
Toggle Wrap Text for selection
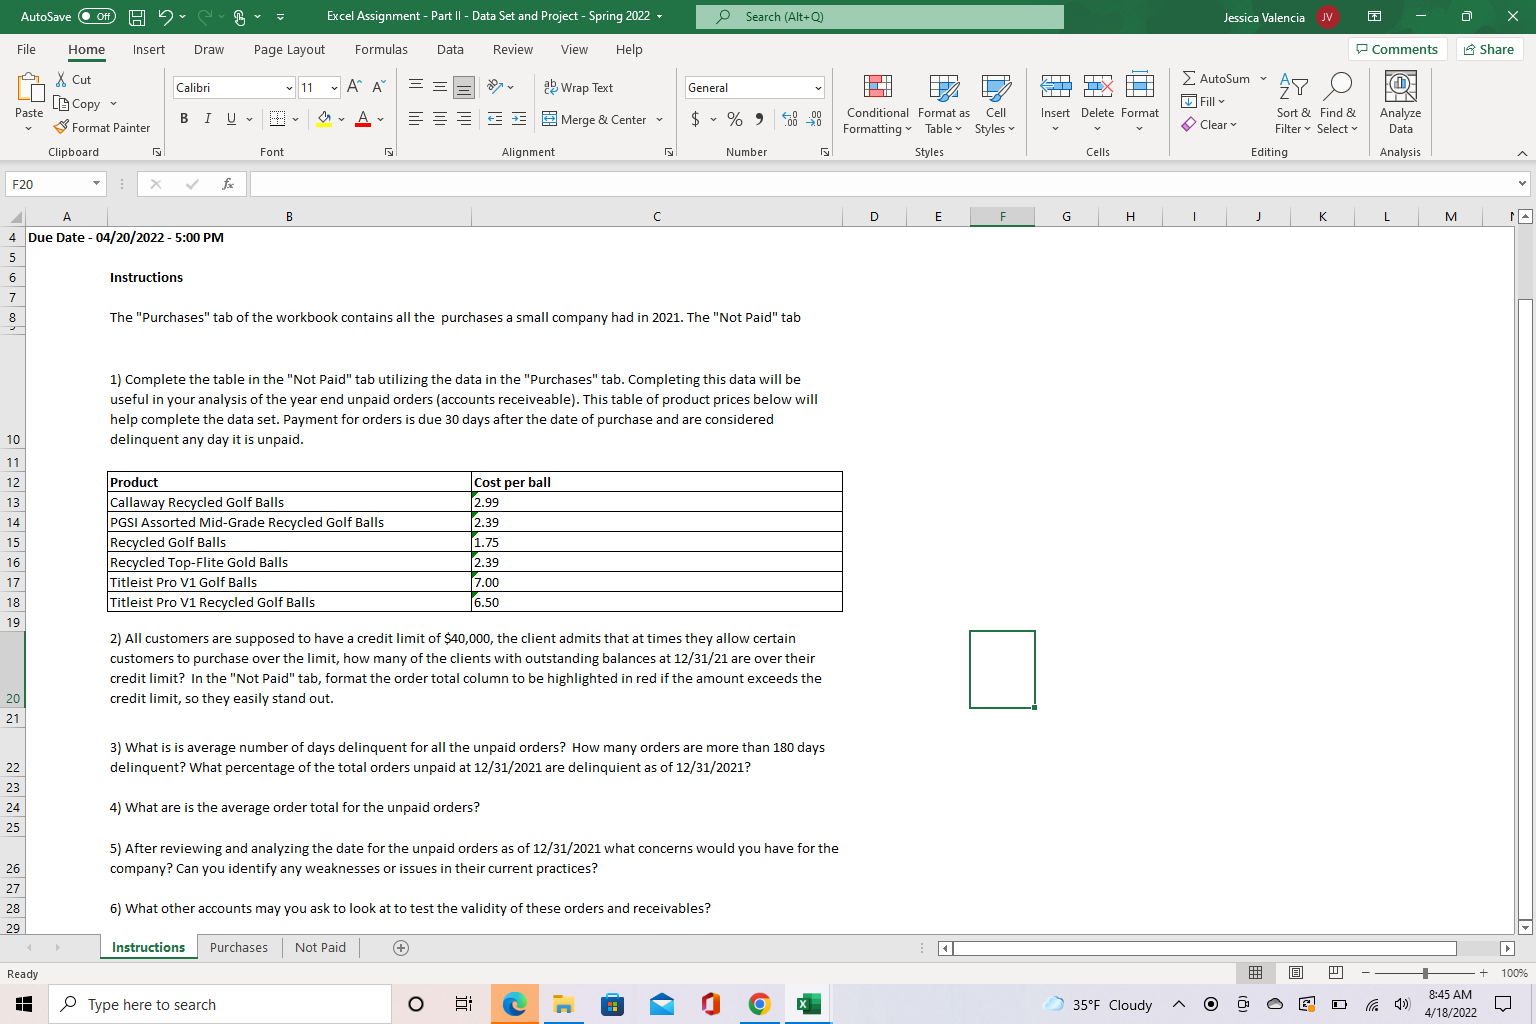(x=578, y=87)
